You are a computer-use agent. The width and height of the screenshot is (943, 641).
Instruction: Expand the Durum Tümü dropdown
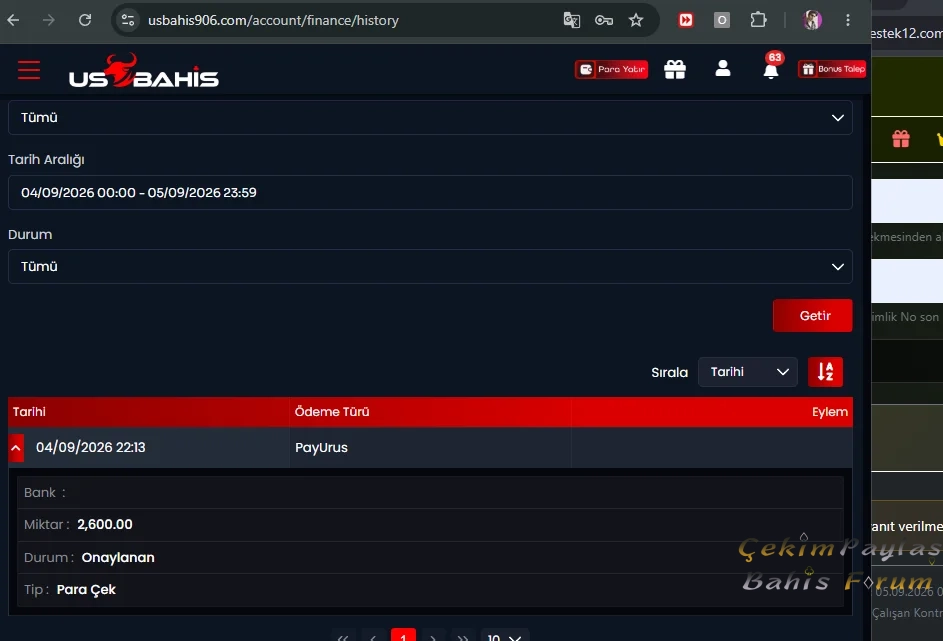click(x=430, y=266)
